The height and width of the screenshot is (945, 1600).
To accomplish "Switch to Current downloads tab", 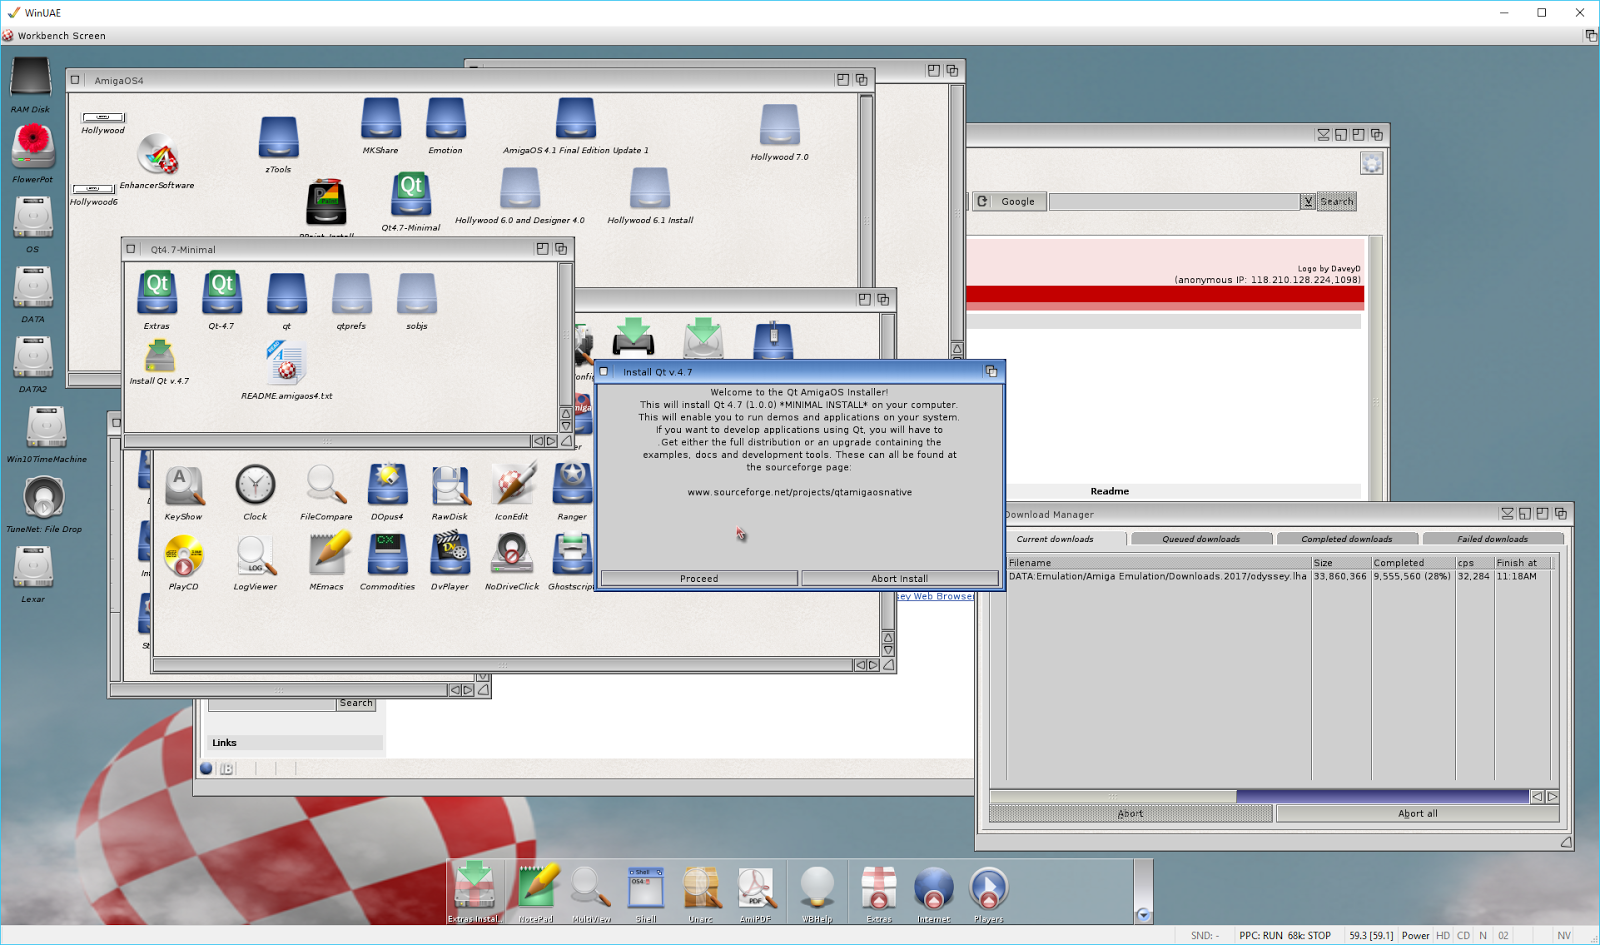I will point(1055,539).
